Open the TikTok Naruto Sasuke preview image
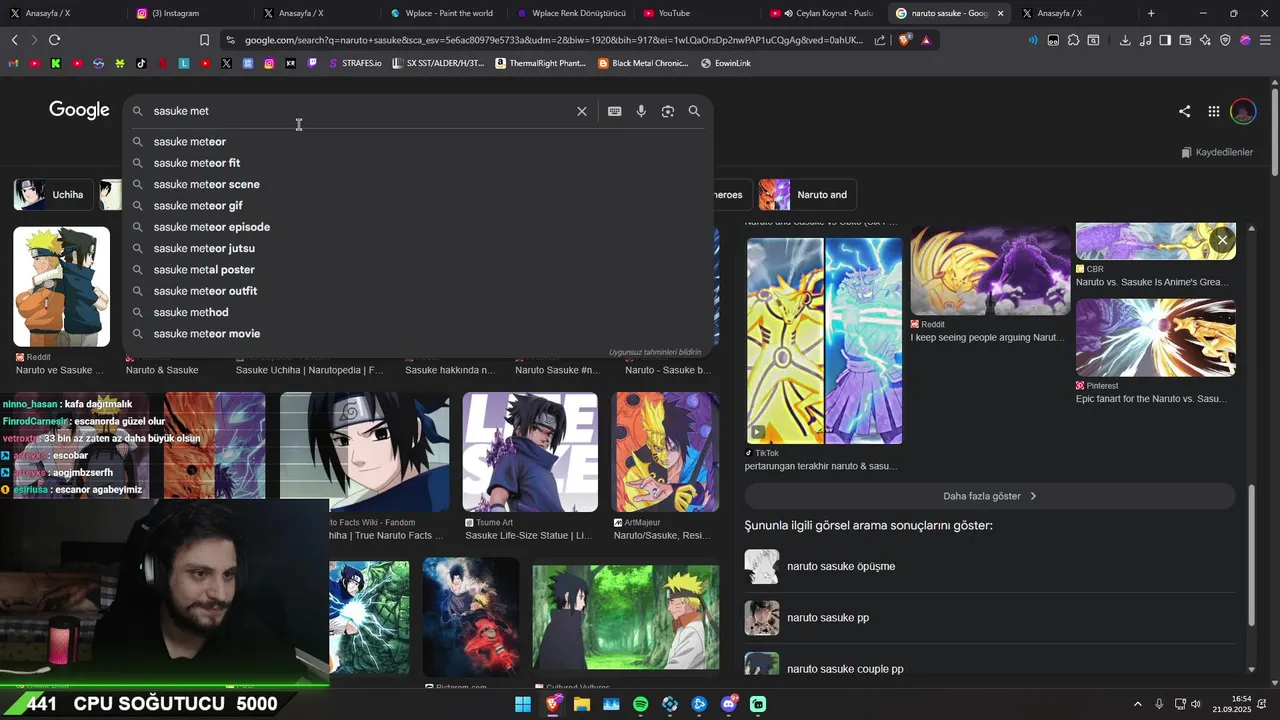Image resolution: width=1280 pixels, height=720 pixels. (x=824, y=341)
